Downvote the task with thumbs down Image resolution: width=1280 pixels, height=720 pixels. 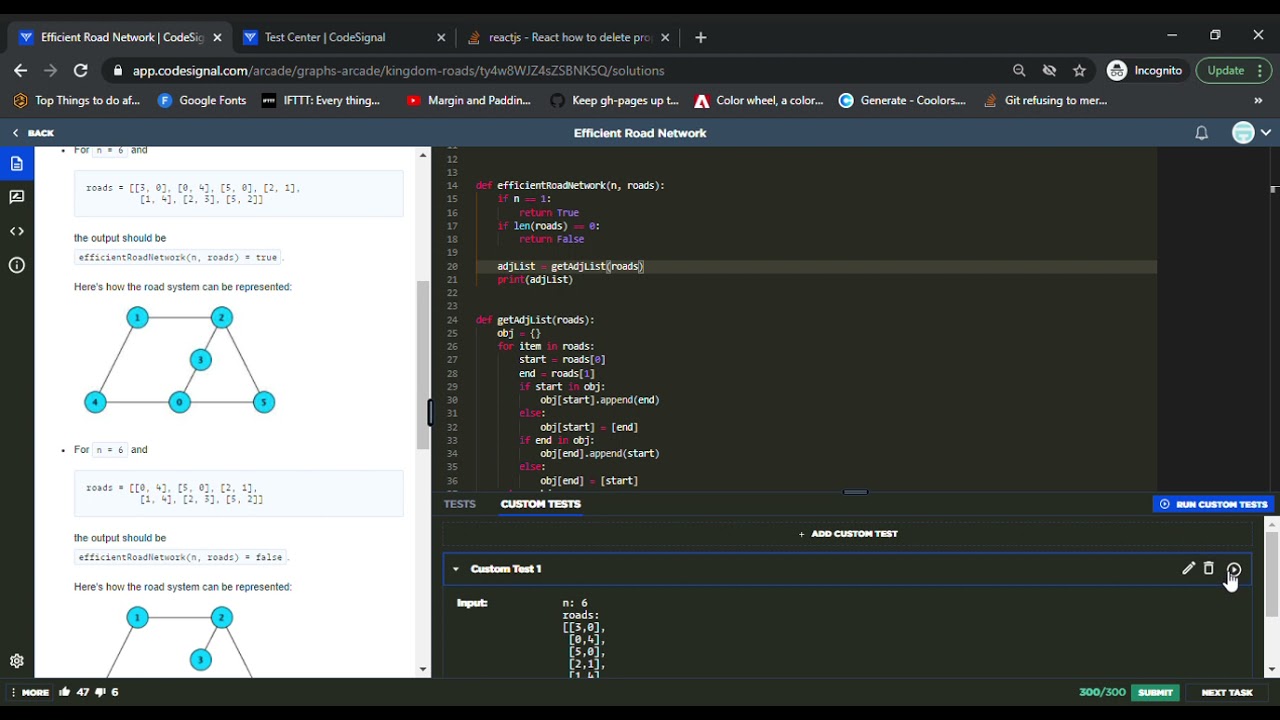[101, 692]
